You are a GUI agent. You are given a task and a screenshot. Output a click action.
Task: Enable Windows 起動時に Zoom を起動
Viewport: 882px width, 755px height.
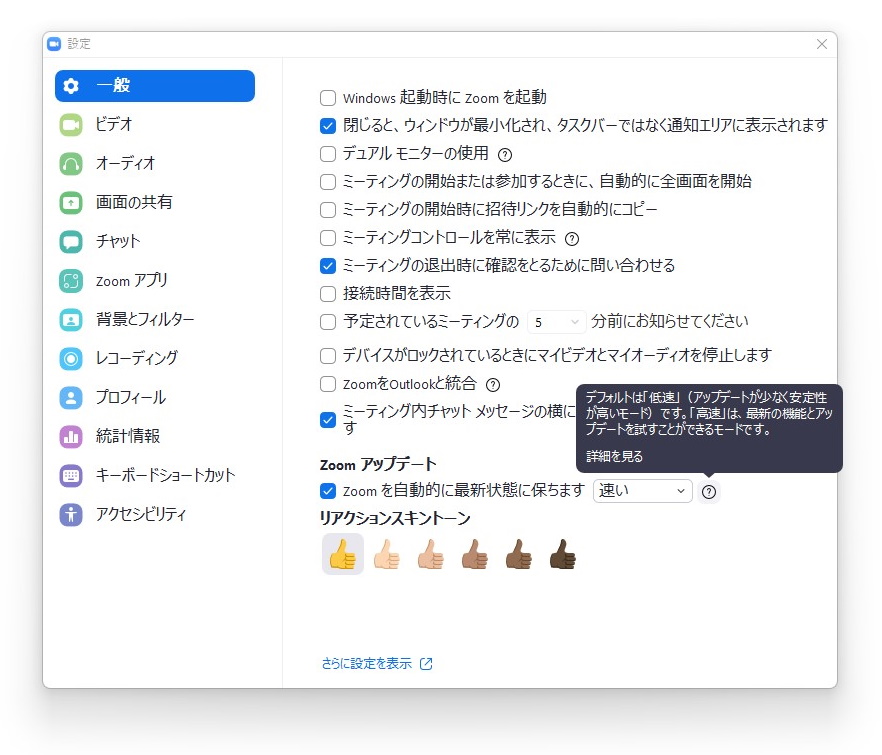click(x=327, y=98)
